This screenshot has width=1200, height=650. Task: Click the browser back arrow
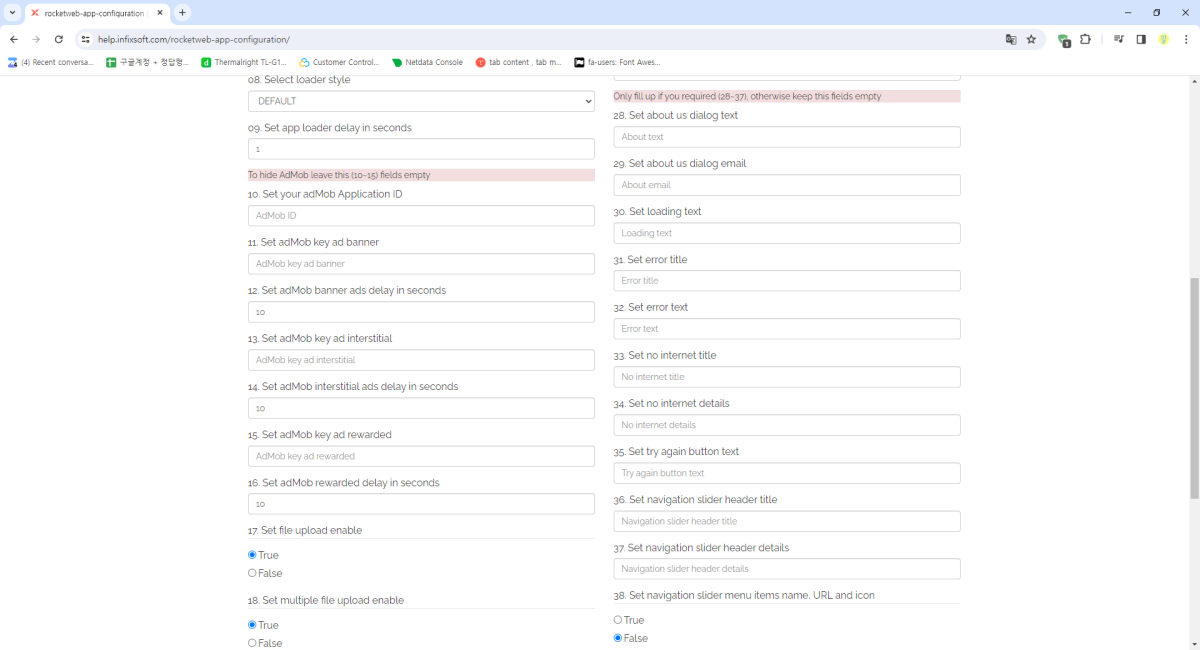coord(14,39)
